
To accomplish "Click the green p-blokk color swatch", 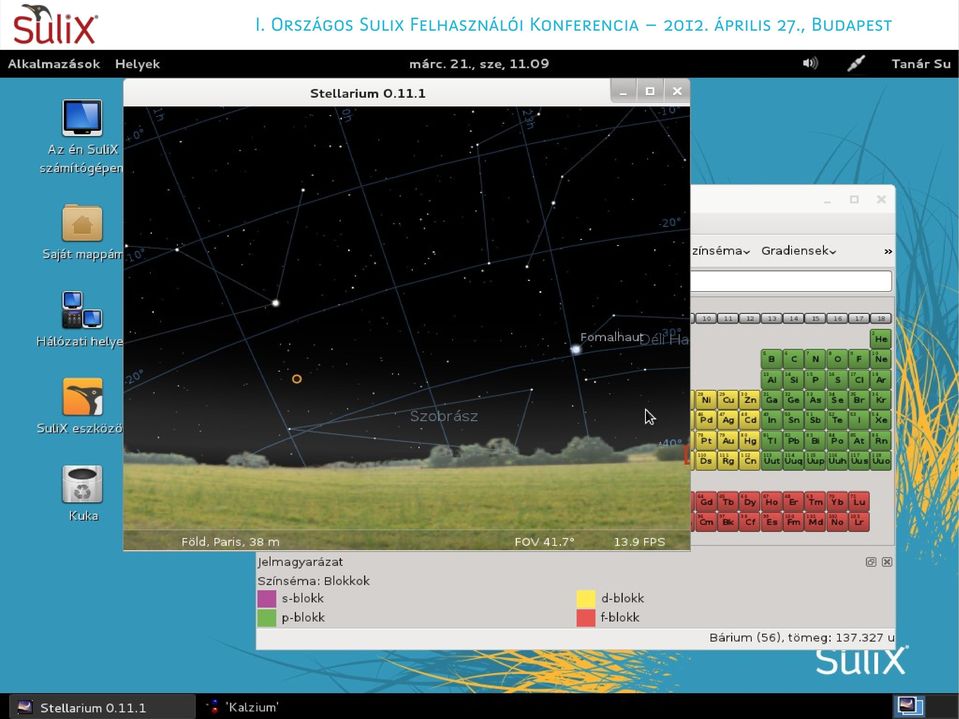I will (x=267, y=618).
